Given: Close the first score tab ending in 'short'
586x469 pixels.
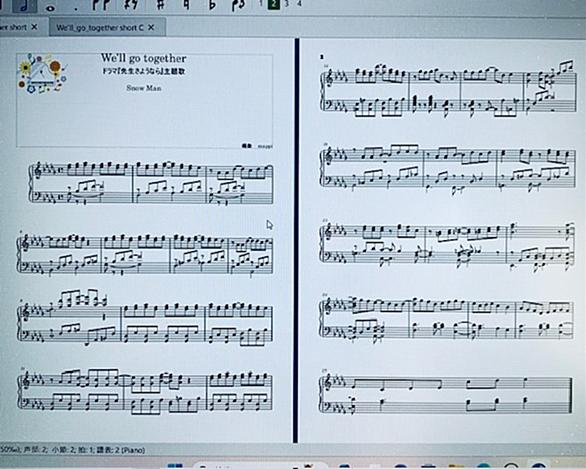Looking at the screenshot, I should [34, 27].
